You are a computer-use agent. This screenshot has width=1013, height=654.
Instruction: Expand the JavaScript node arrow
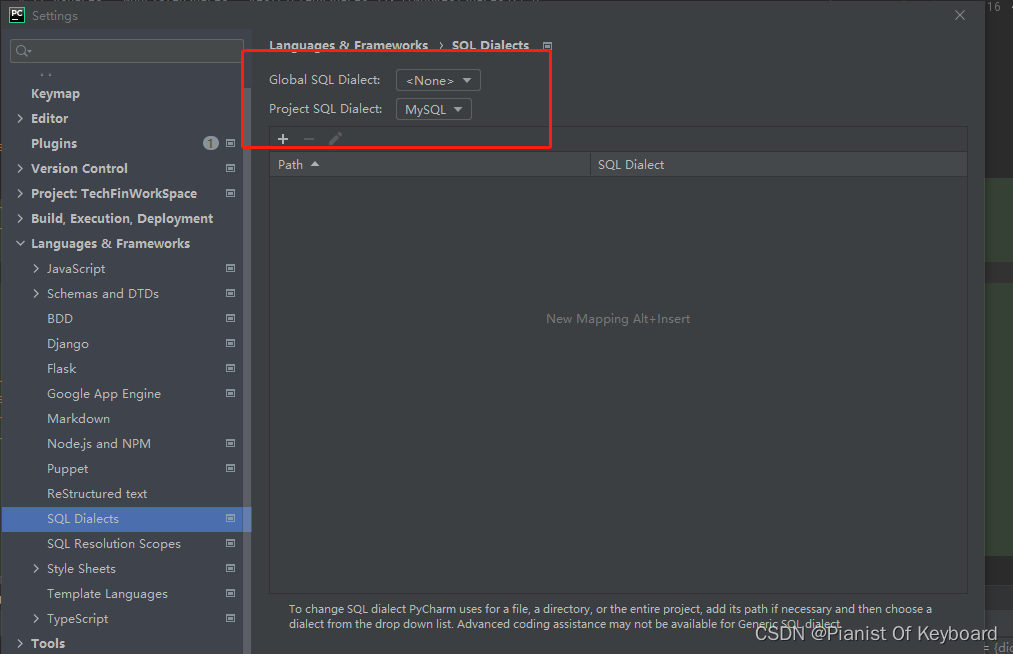pos(36,268)
